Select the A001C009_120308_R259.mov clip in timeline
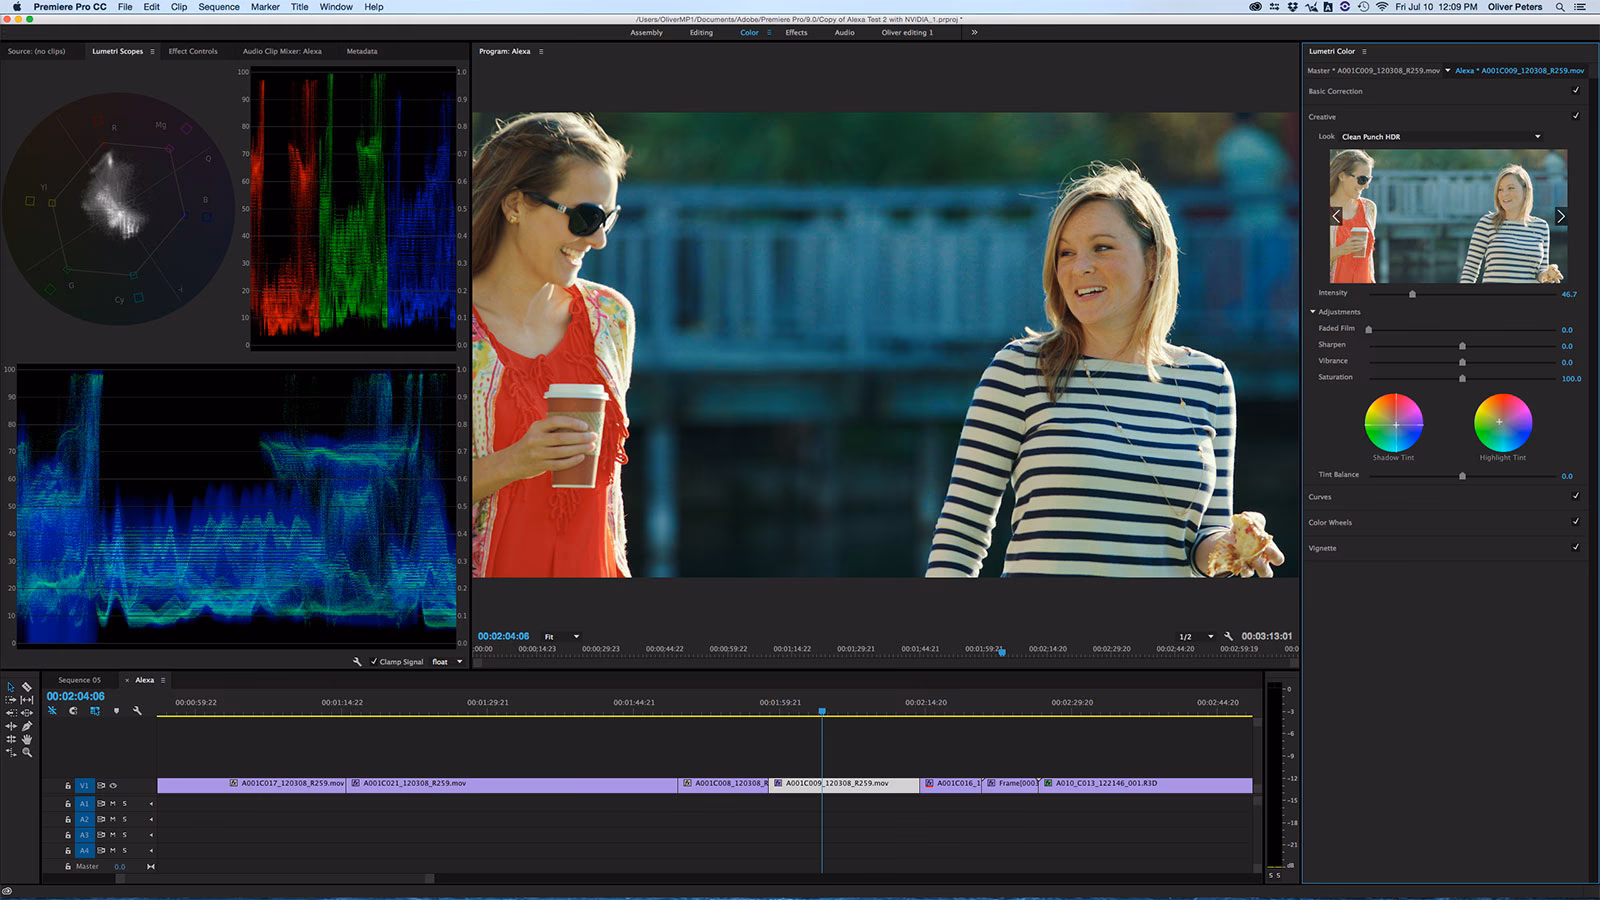1600x900 pixels. (x=845, y=785)
